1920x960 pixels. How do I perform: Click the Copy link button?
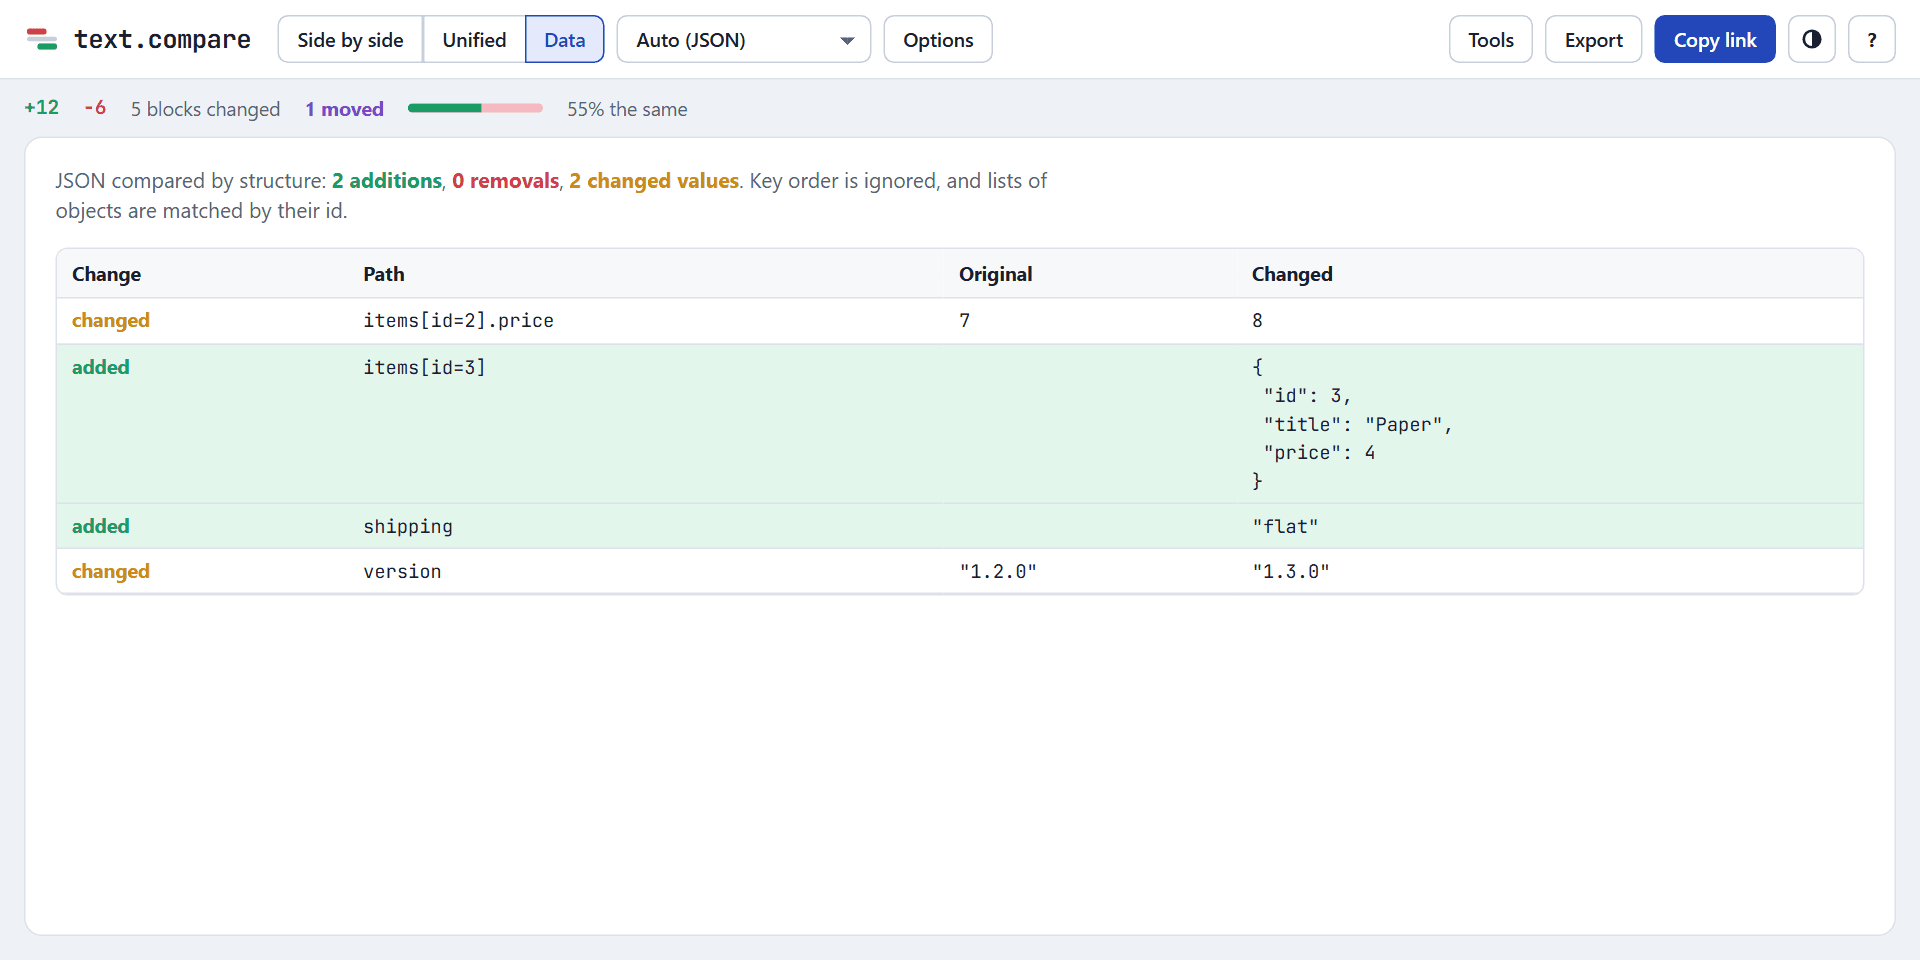coord(1714,39)
